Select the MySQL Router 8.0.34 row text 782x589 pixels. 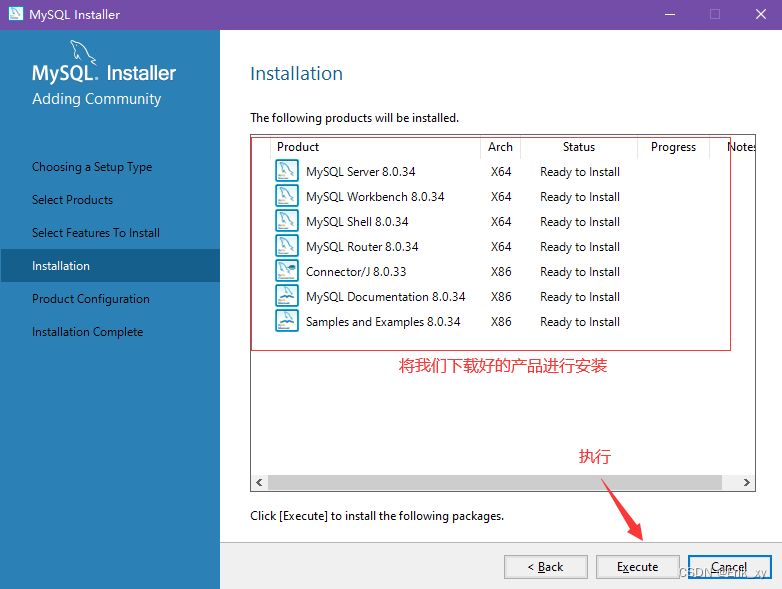pyautogui.click(x=362, y=246)
